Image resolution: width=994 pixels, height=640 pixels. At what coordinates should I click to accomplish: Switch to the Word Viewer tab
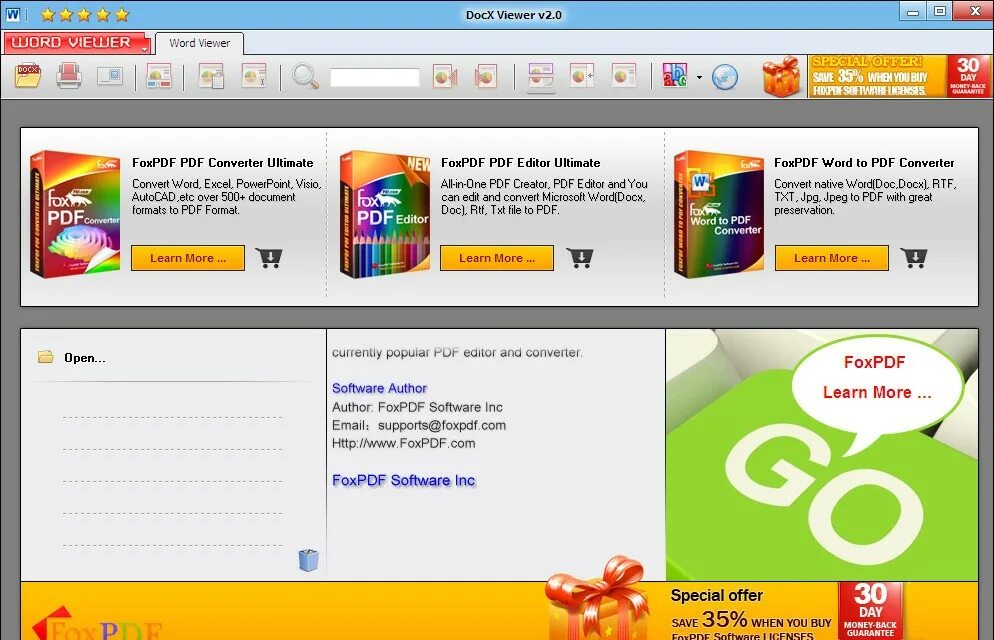click(199, 43)
